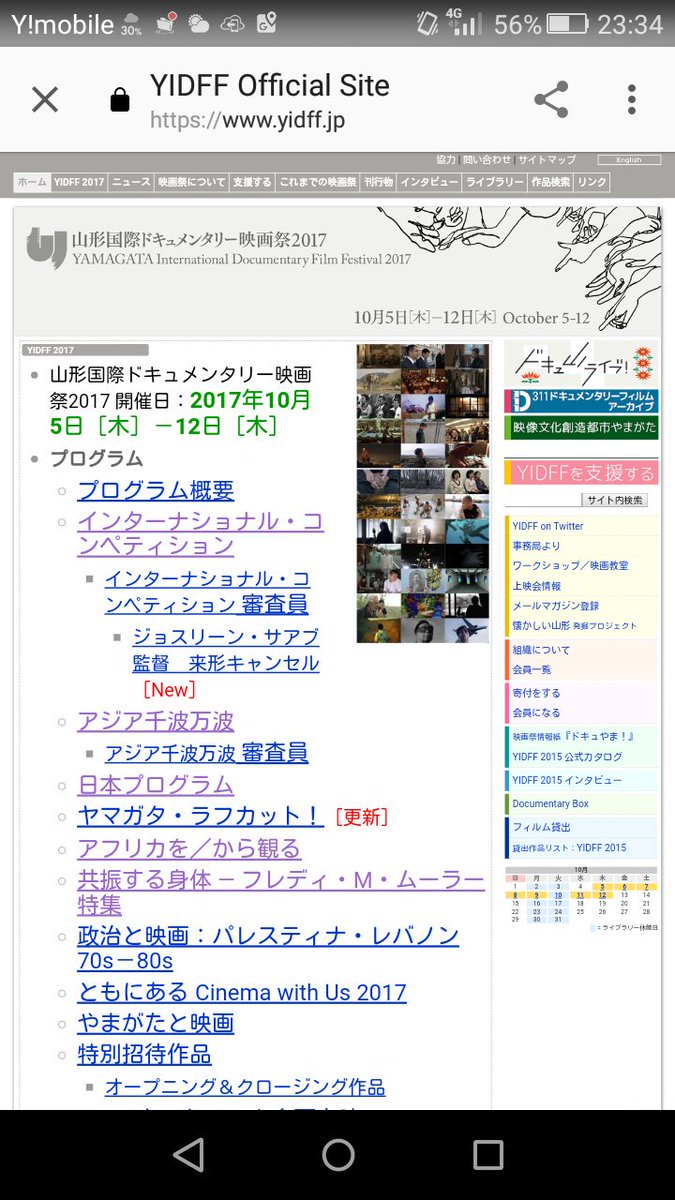Tap the map location notification icon
This screenshot has height=1200, width=675.
(265, 22)
